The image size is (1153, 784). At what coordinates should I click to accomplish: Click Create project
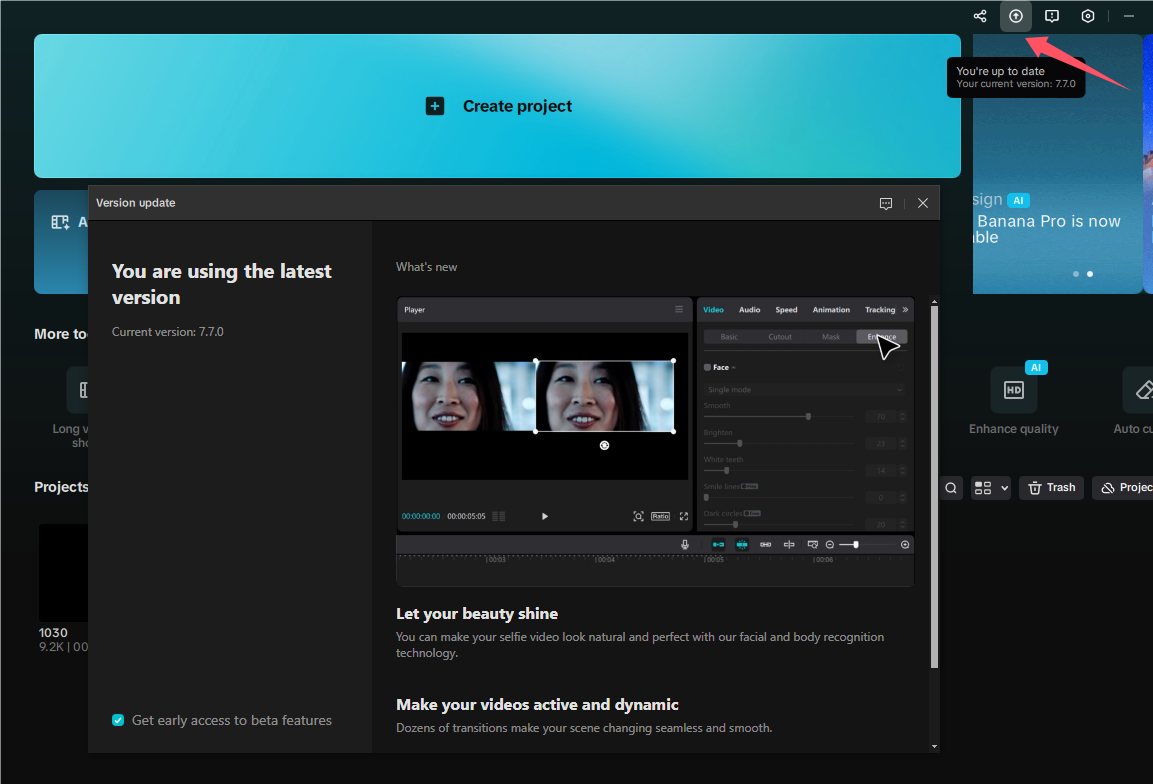[498, 105]
